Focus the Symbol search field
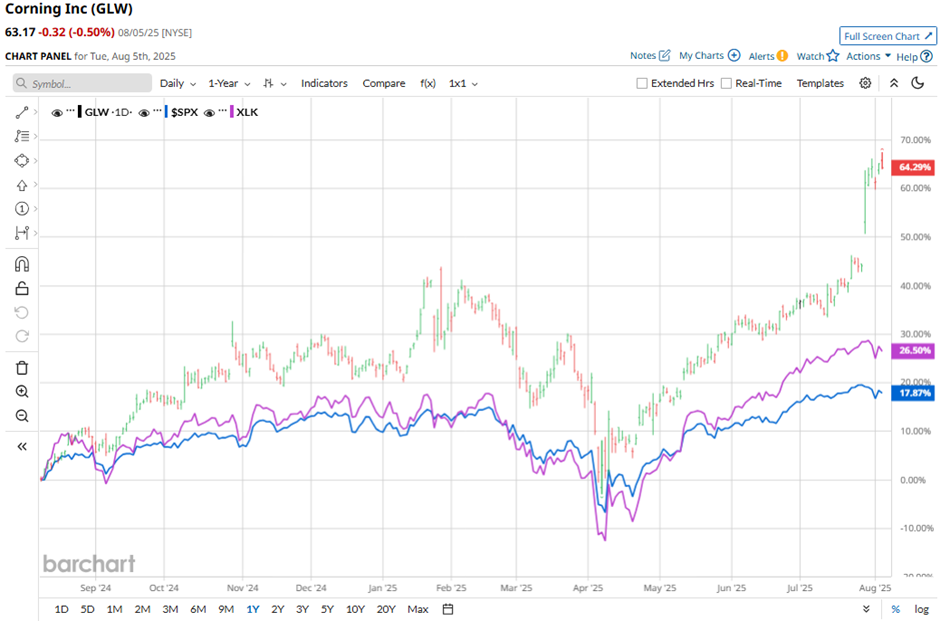 click(x=82, y=83)
